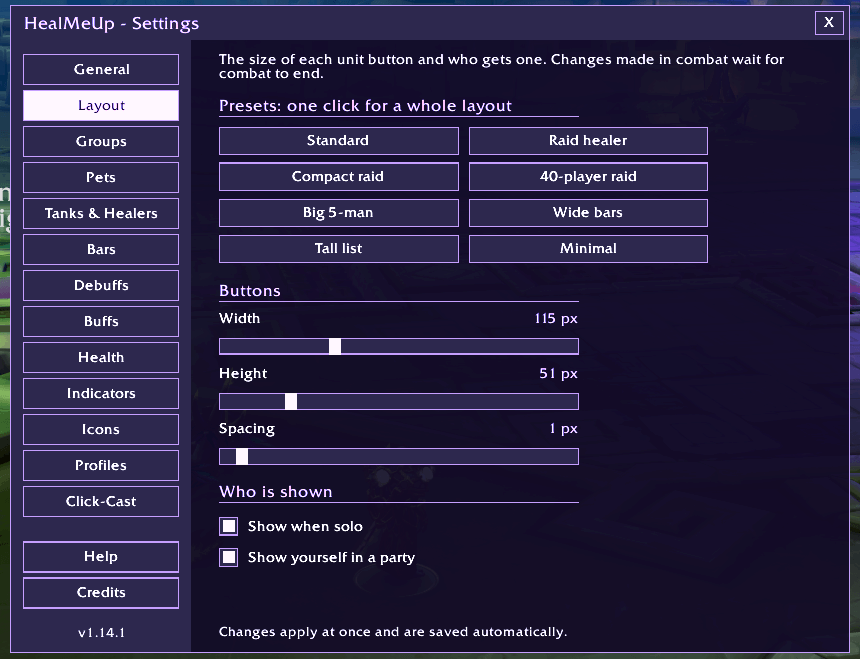
Task: Switch to the Icons tab
Action: 101,429
